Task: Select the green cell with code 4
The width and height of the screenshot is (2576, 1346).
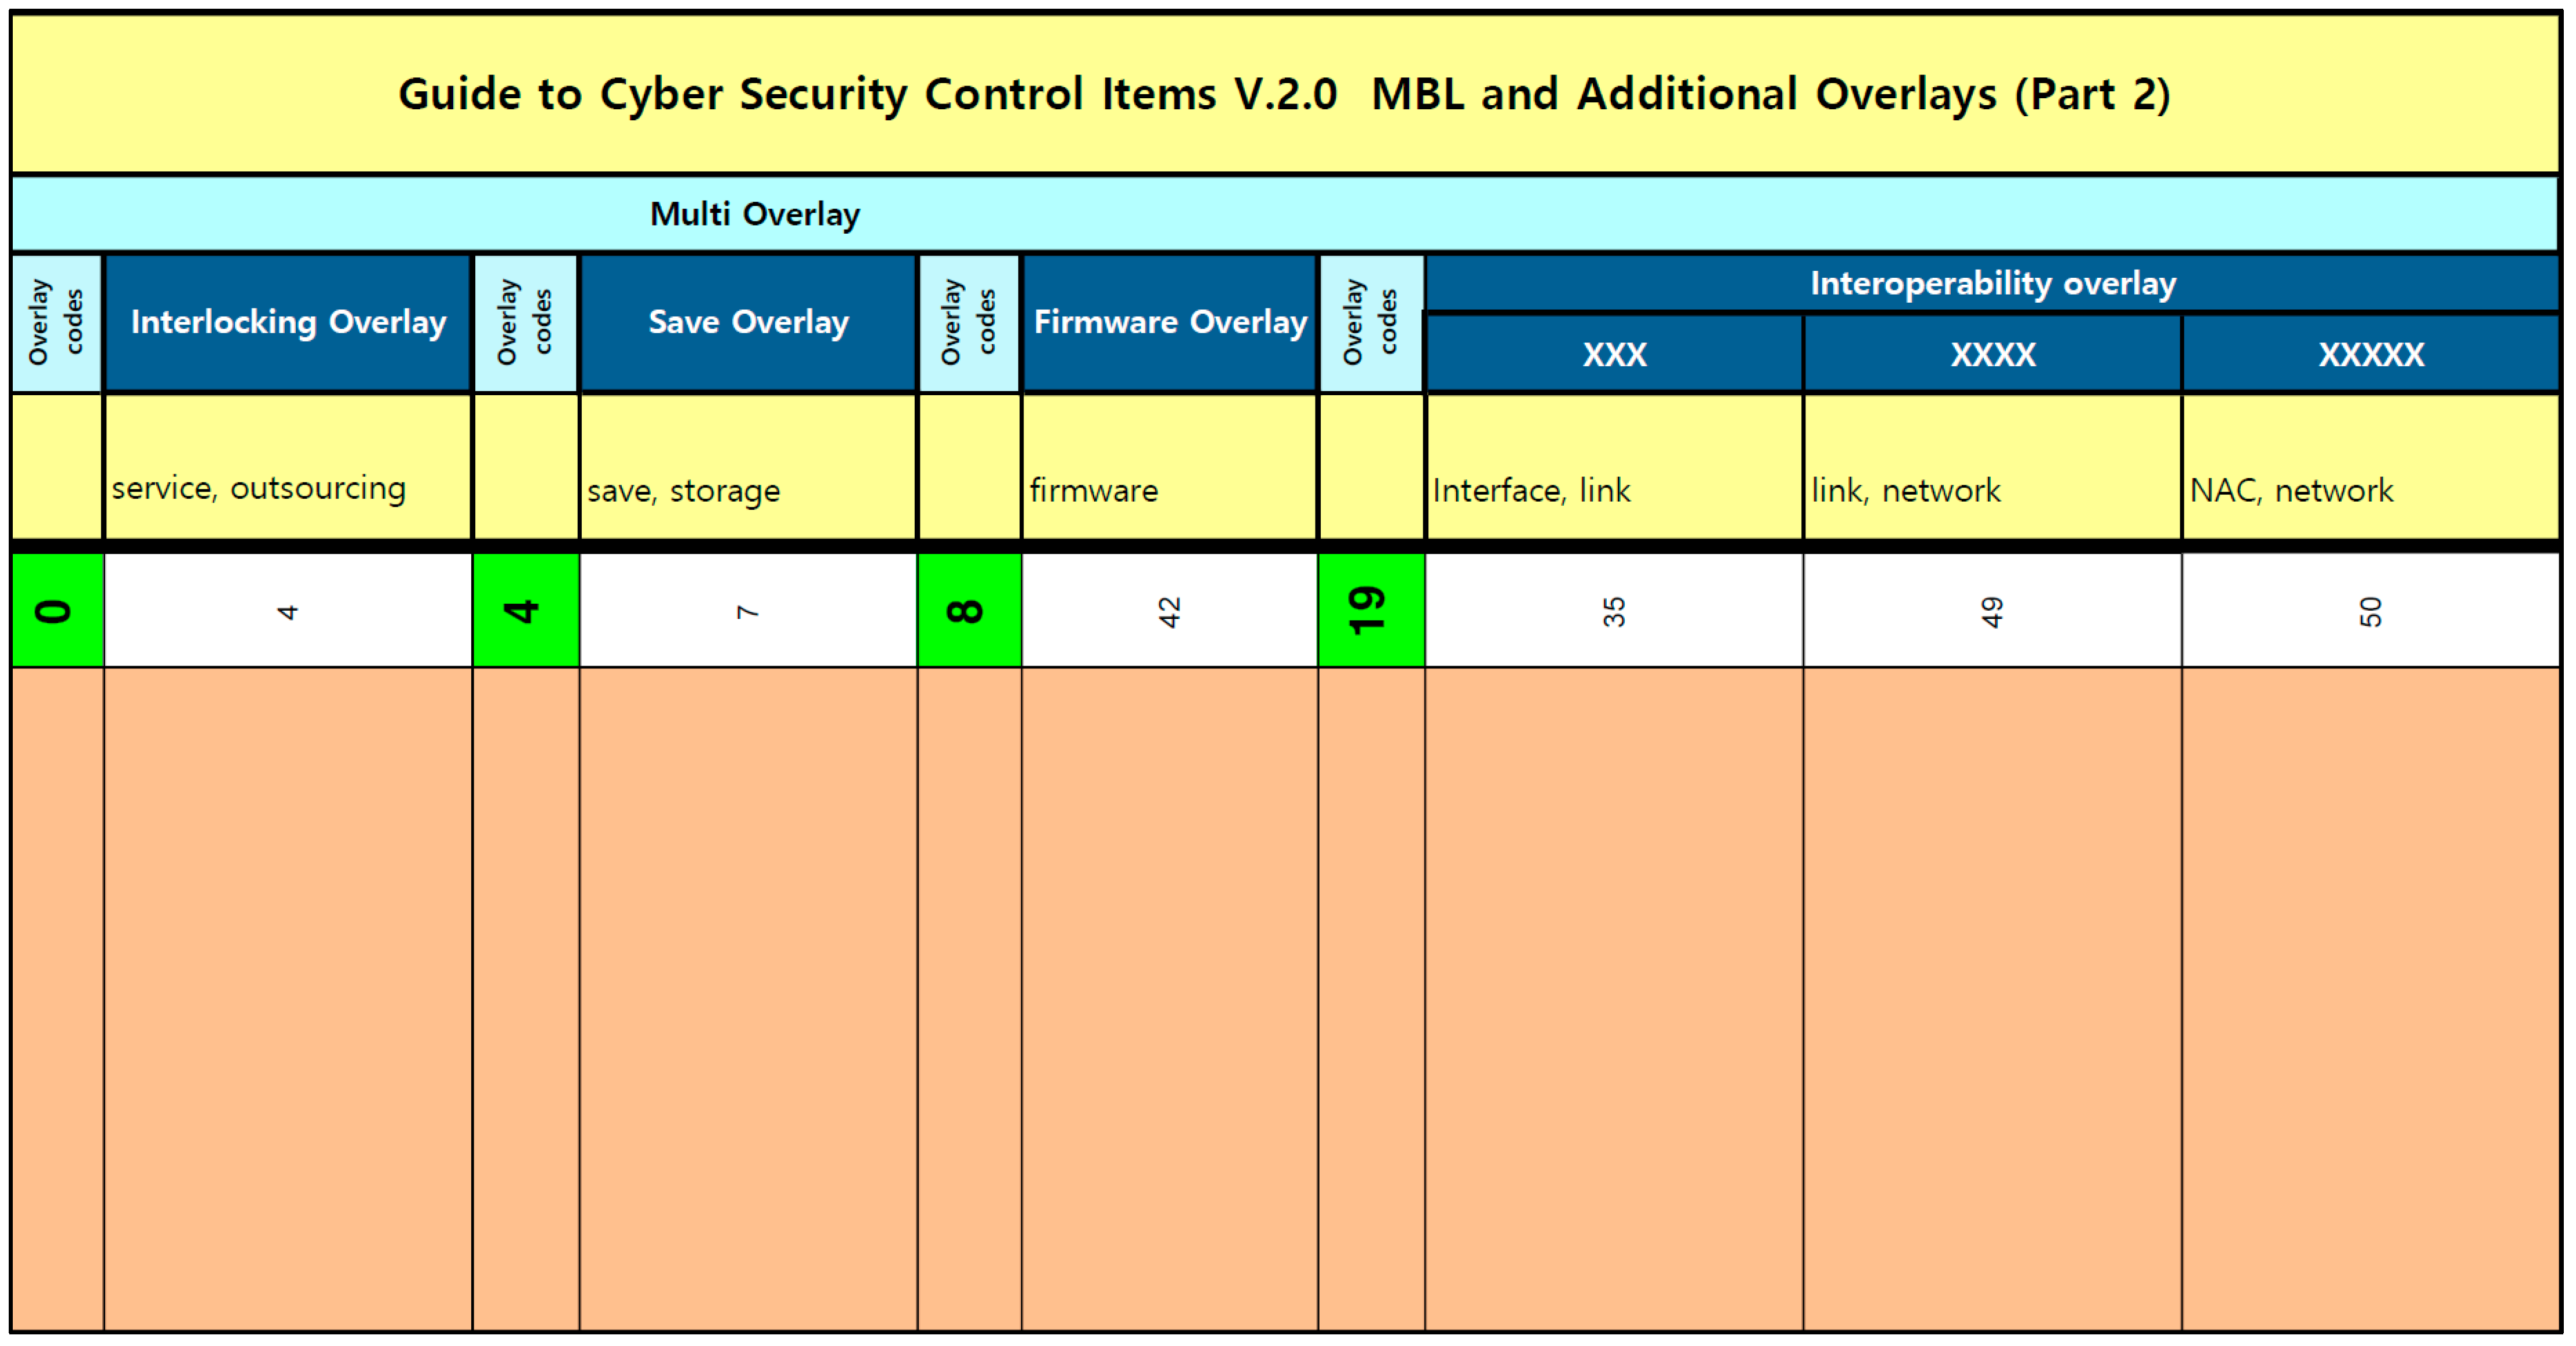Action: click(x=525, y=610)
